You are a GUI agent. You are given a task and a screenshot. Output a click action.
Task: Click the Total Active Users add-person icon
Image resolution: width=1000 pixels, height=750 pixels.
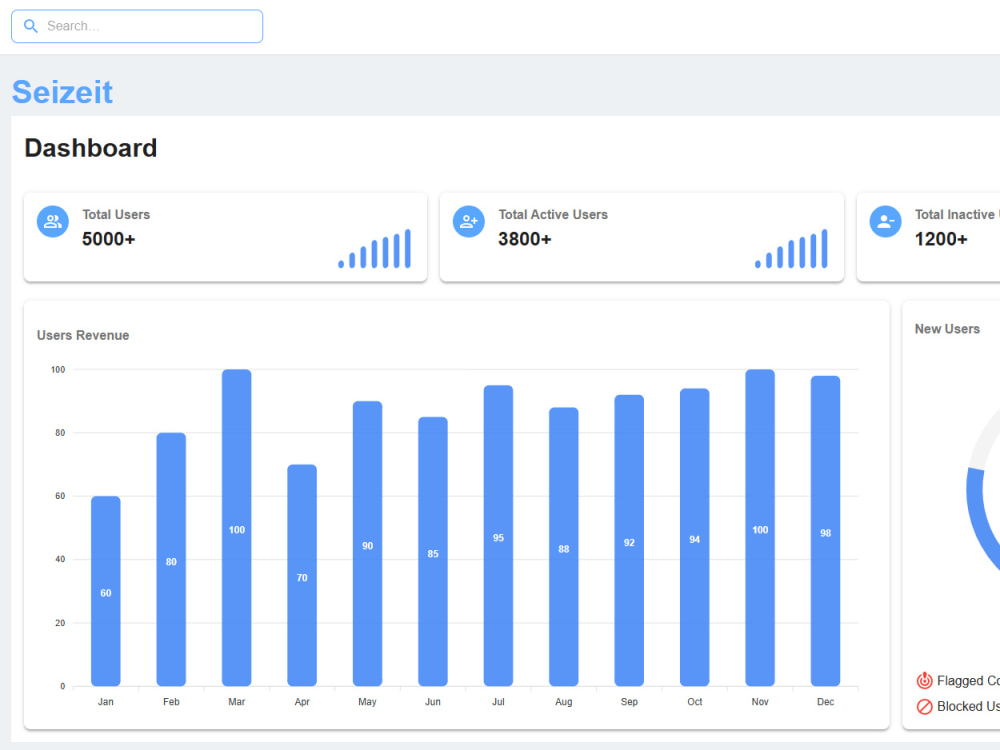(x=469, y=221)
